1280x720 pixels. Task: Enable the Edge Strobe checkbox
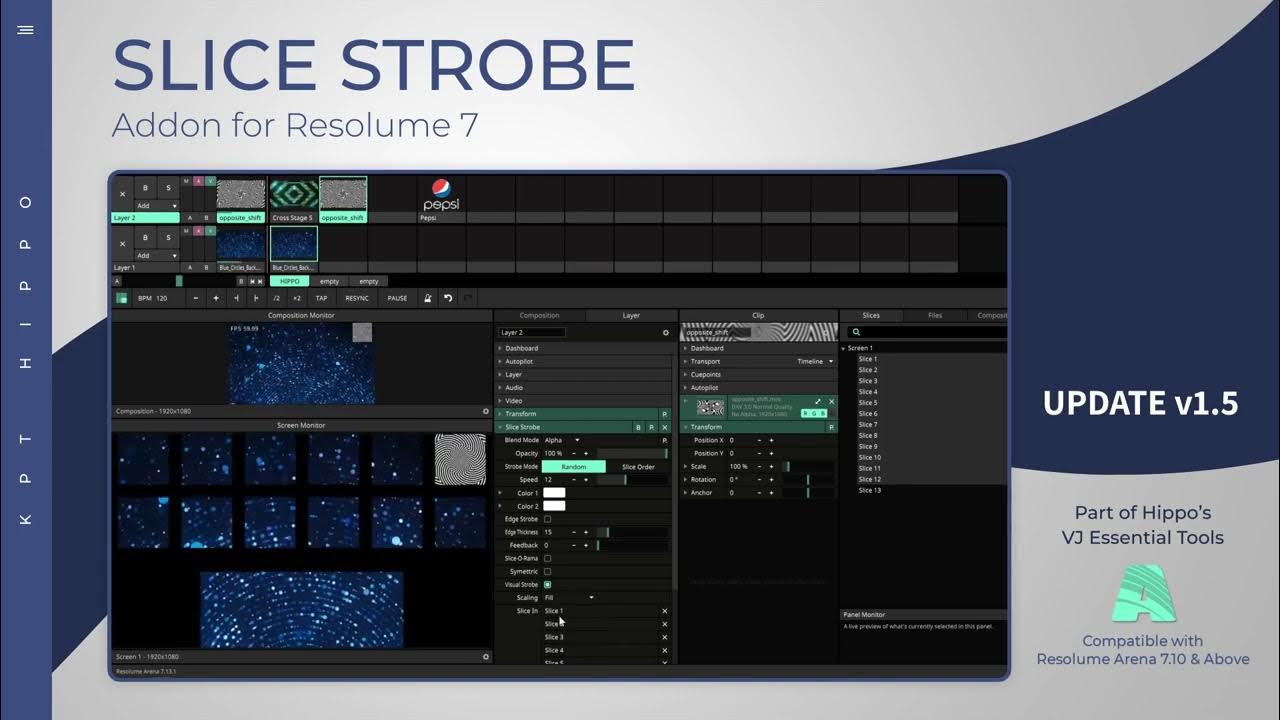(547, 519)
